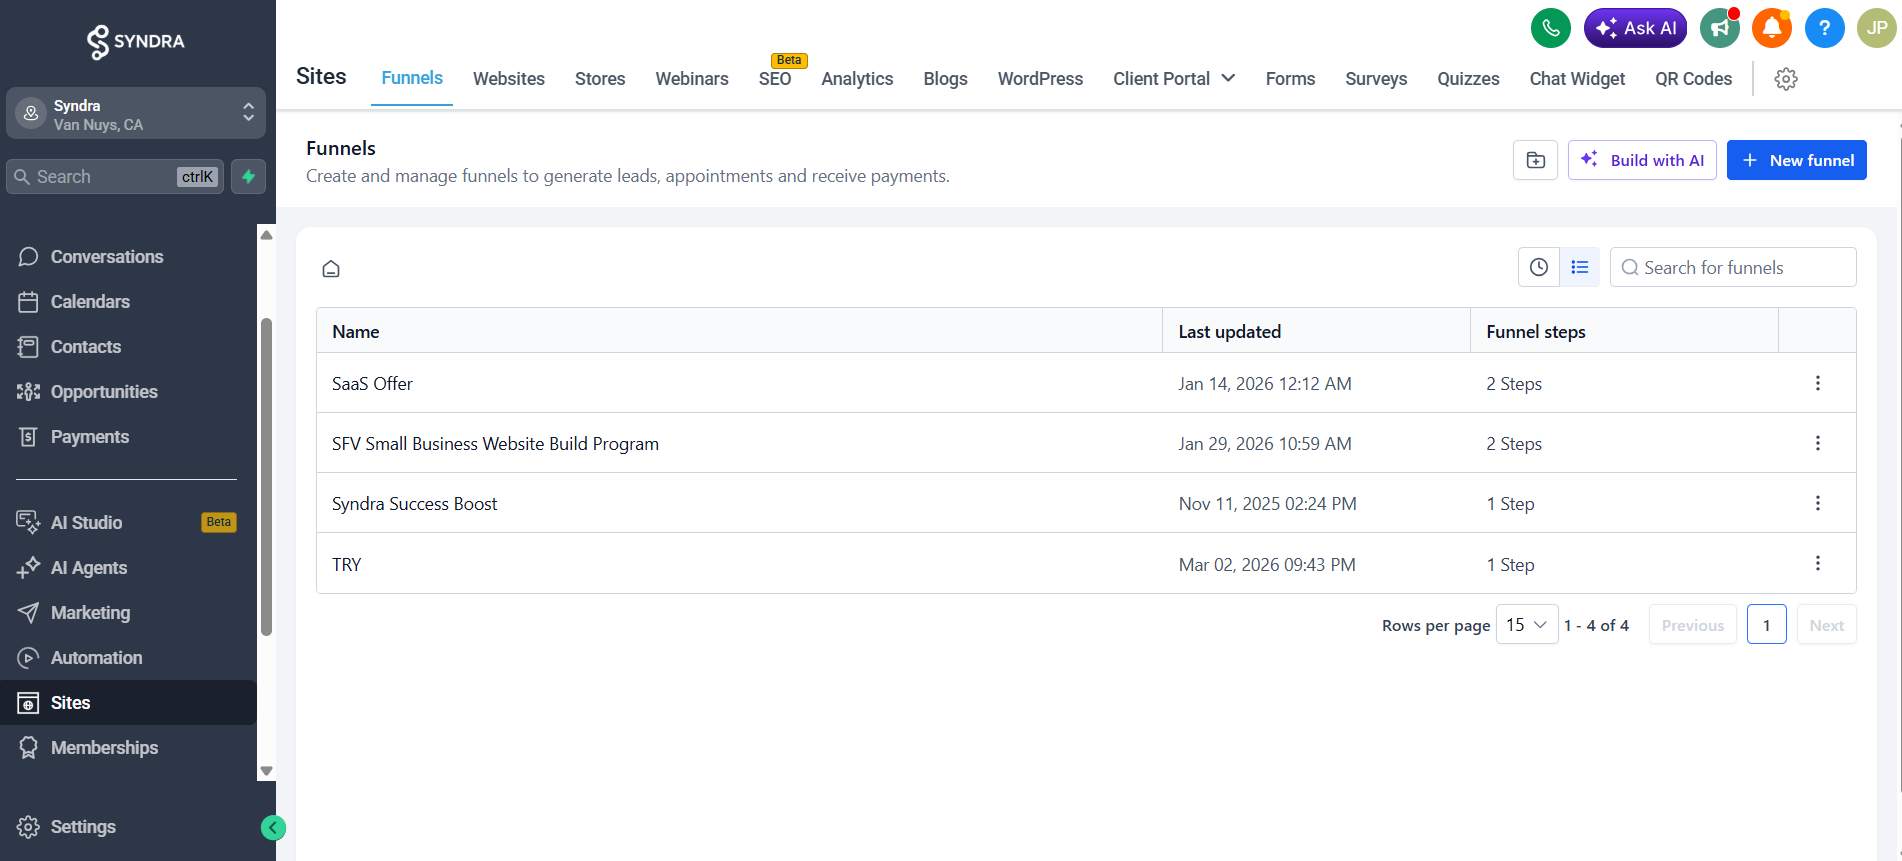The height and width of the screenshot is (861, 1902).
Task: Open the SEO beta tab
Action: click(x=775, y=79)
